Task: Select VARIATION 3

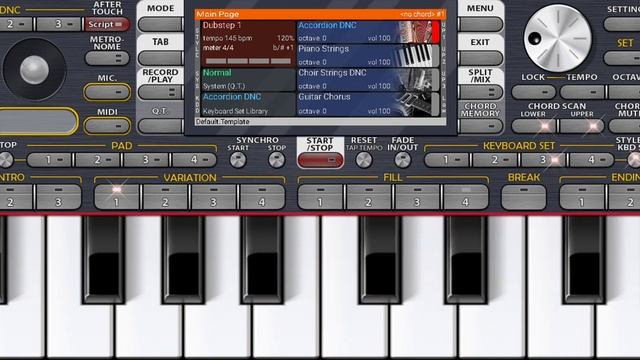Action: [x=213, y=198]
